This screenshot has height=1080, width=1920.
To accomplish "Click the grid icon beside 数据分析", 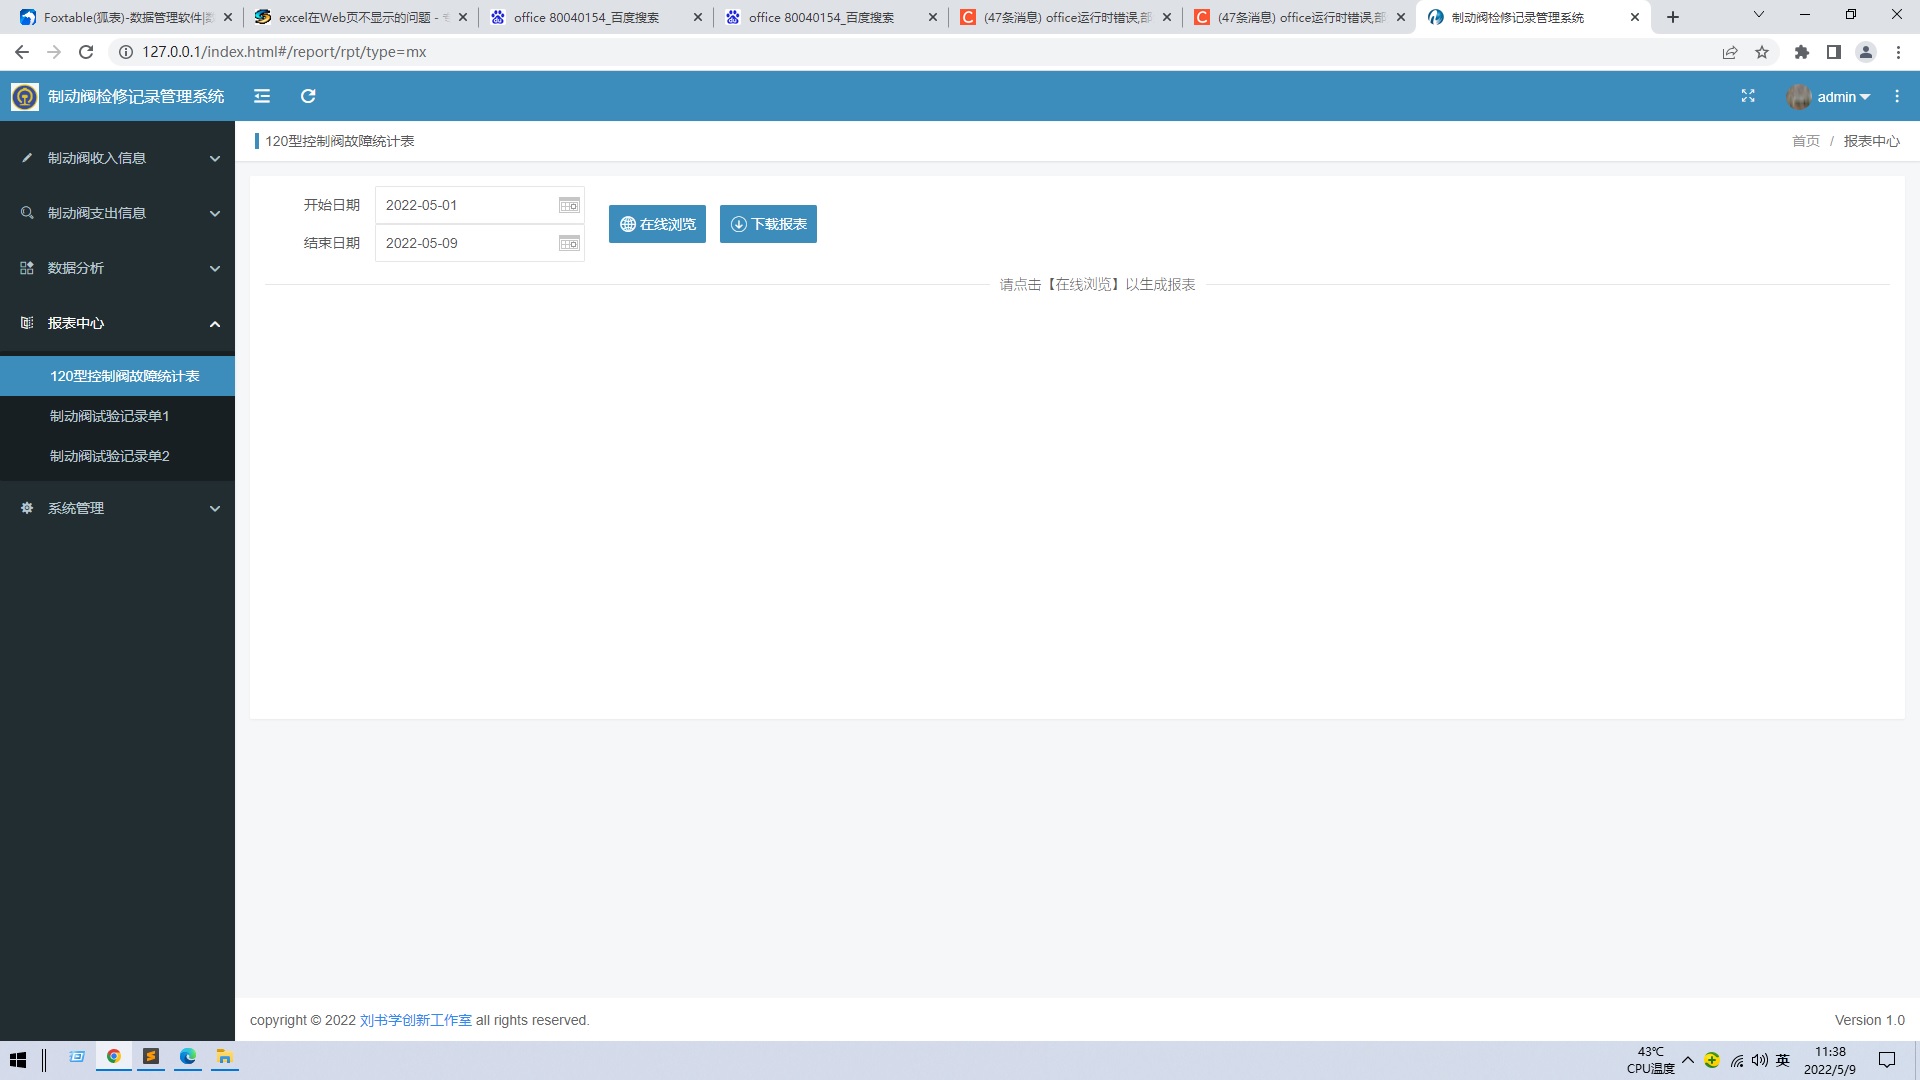I will click(27, 268).
